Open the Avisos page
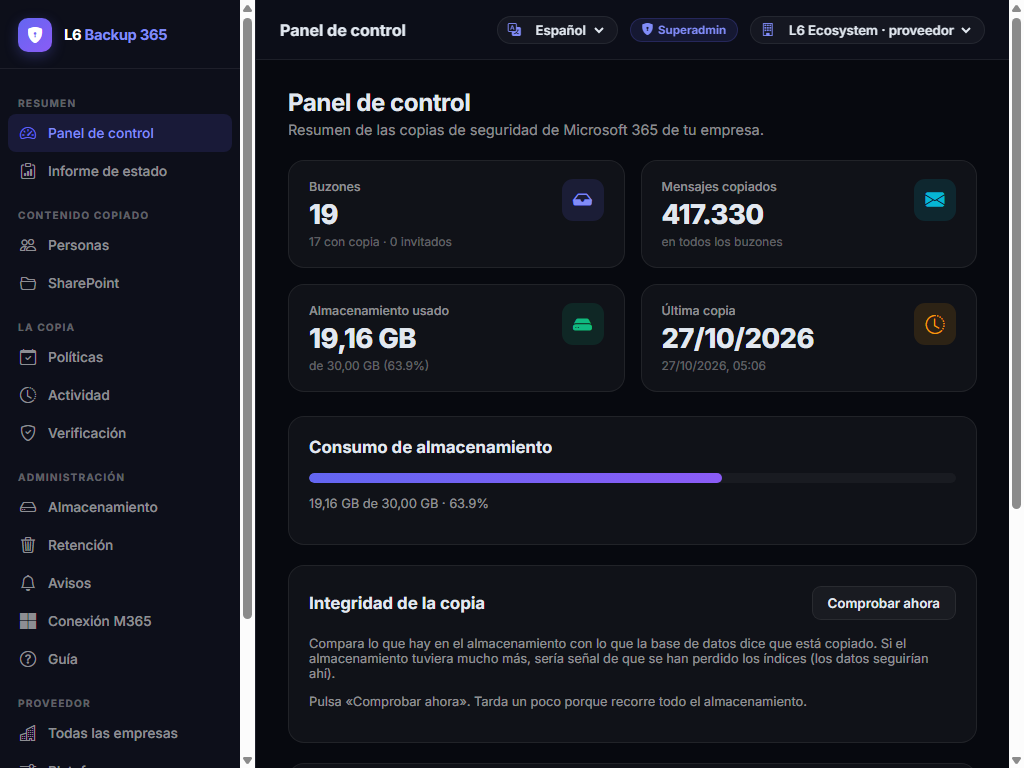Viewport: 1024px width, 768px height. pyautogui.click(x=120, y=583)
